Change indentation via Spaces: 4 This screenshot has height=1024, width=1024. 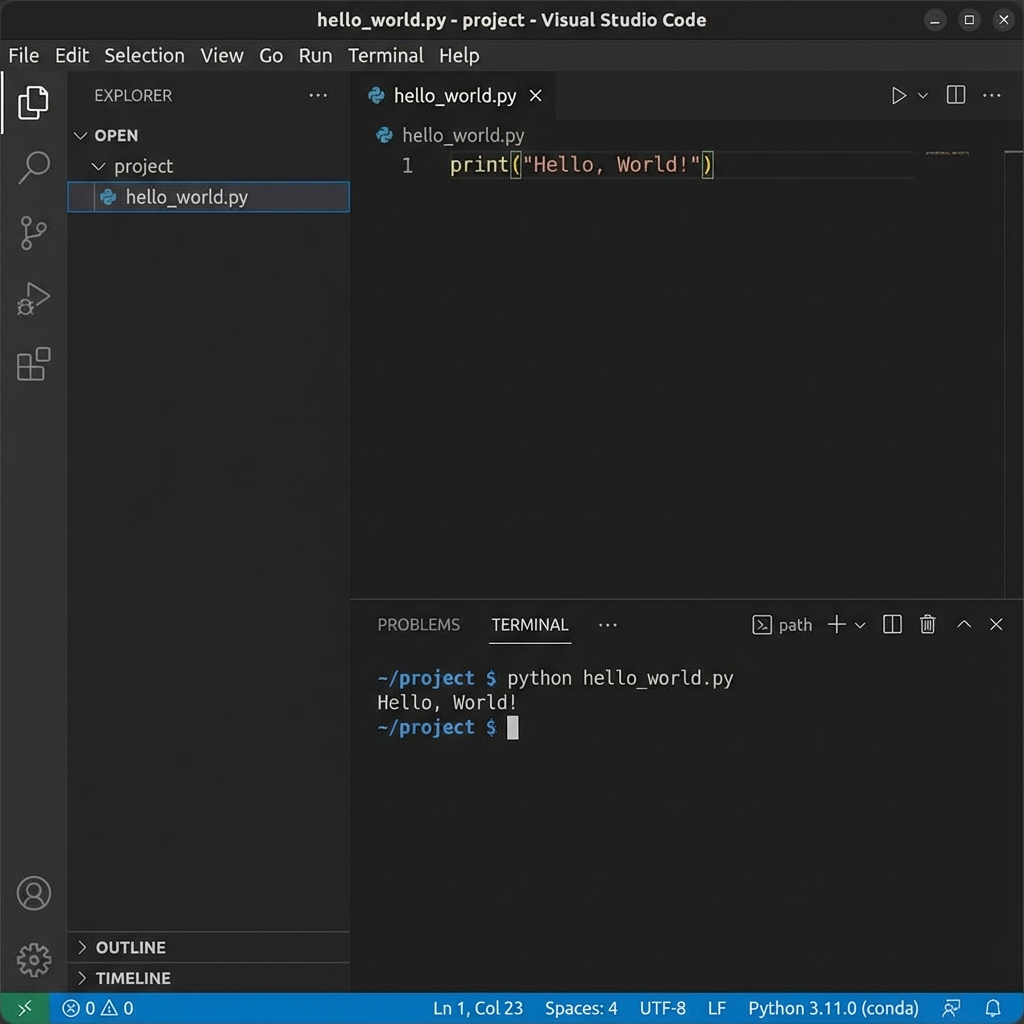[x=581, y=1008]
